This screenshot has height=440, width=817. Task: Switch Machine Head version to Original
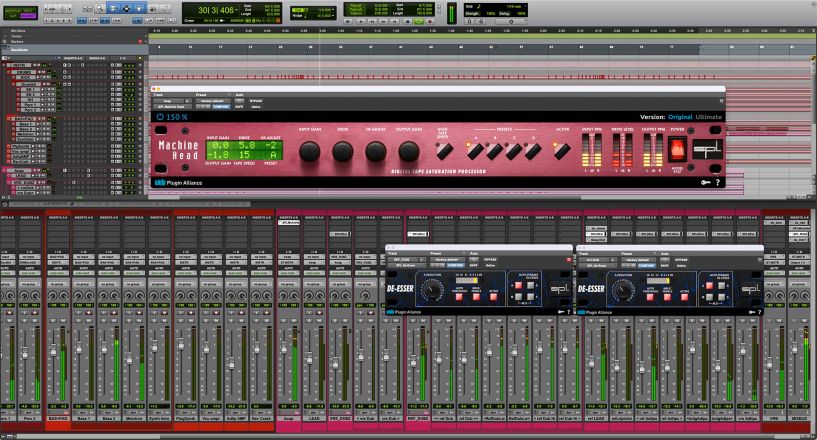pos(680,117)
